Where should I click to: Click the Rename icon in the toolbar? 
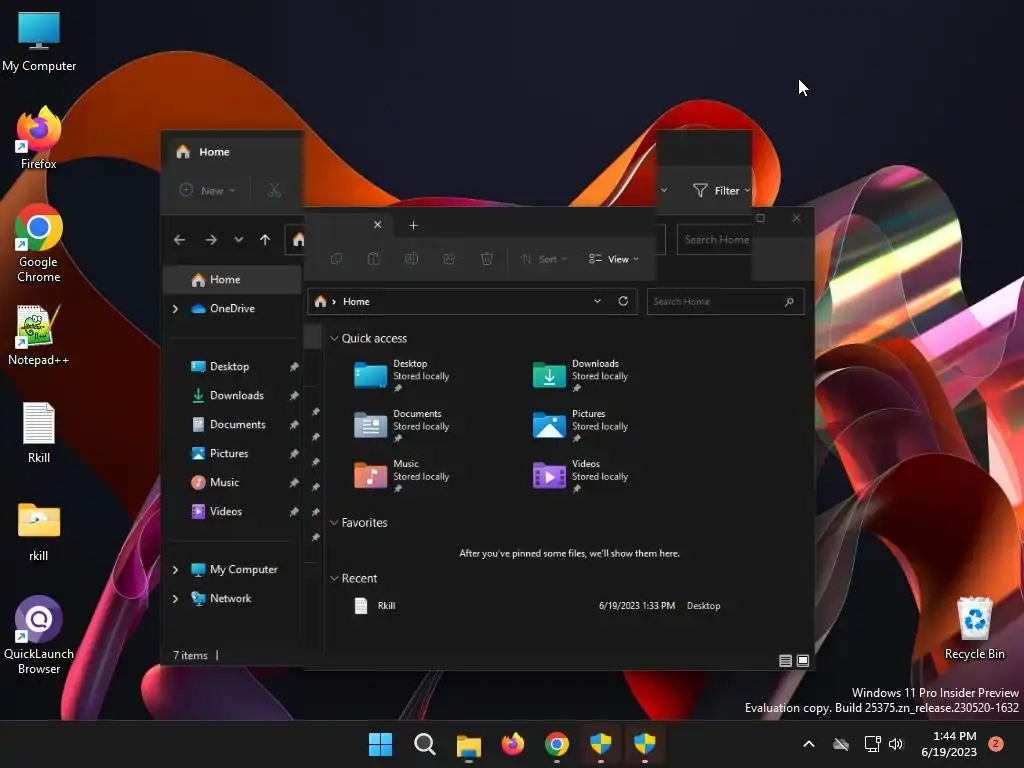(411, 259)
